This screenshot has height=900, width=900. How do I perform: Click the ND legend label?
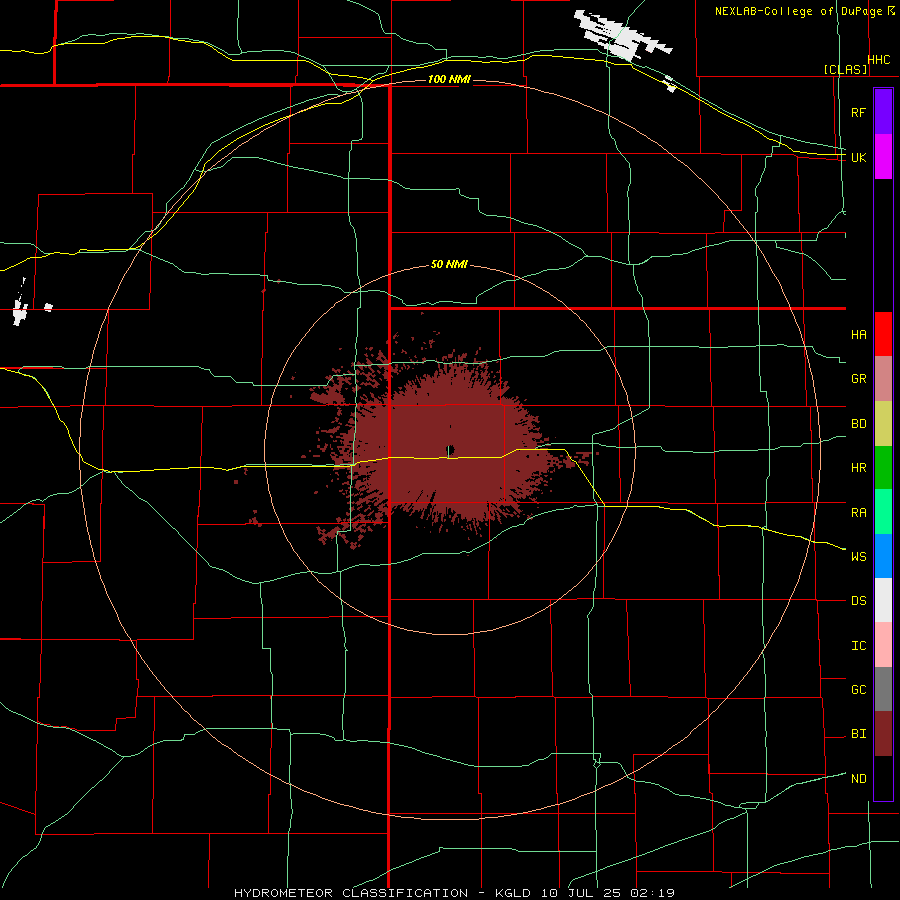point(859,779)
